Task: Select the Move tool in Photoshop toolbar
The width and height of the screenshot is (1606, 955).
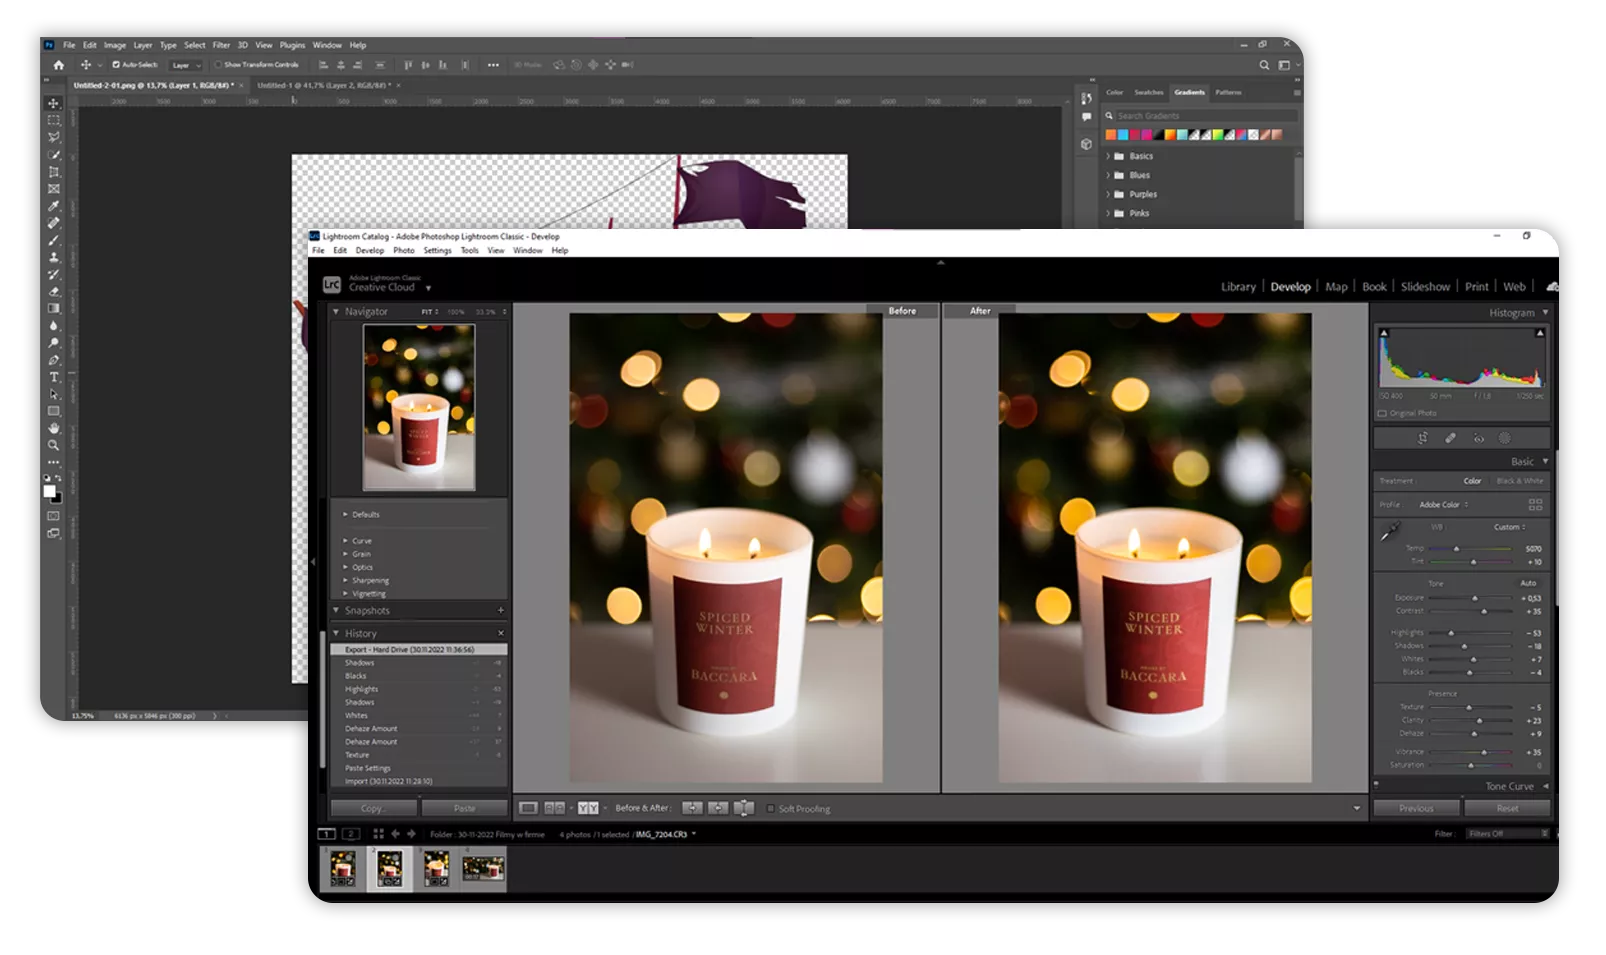Action: click(54, 103)
